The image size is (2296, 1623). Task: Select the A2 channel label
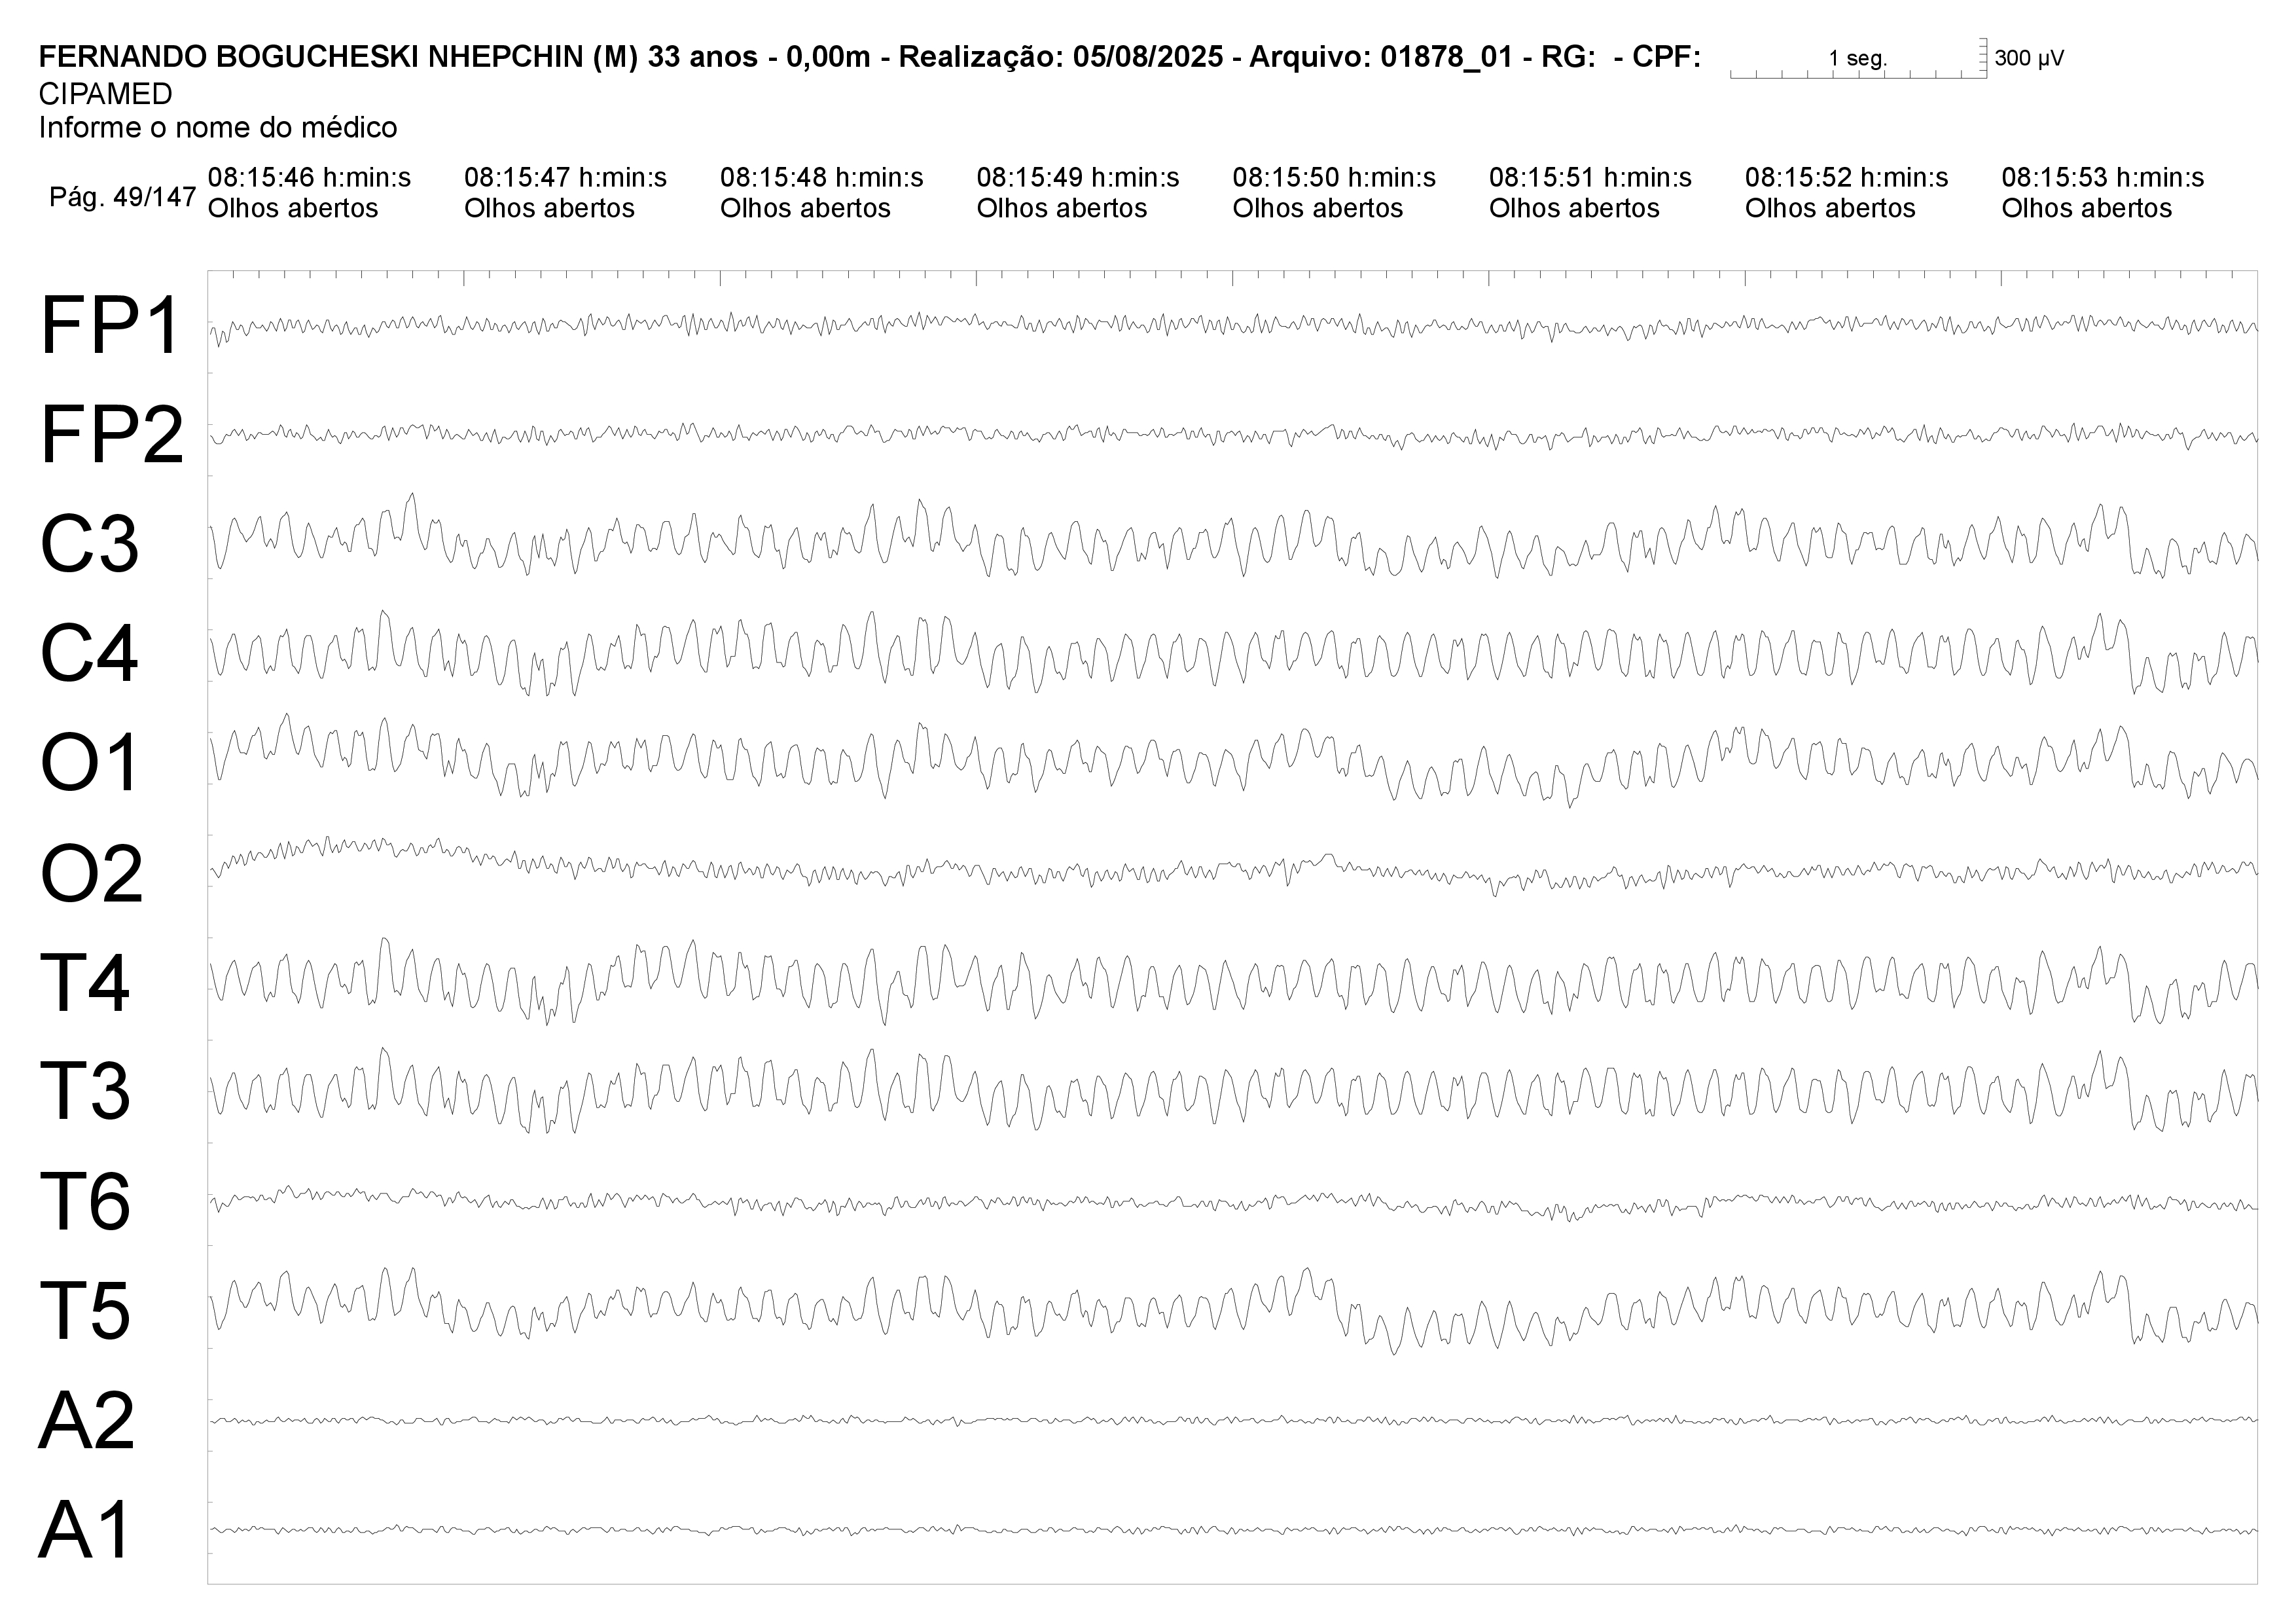coord(87,1420)
